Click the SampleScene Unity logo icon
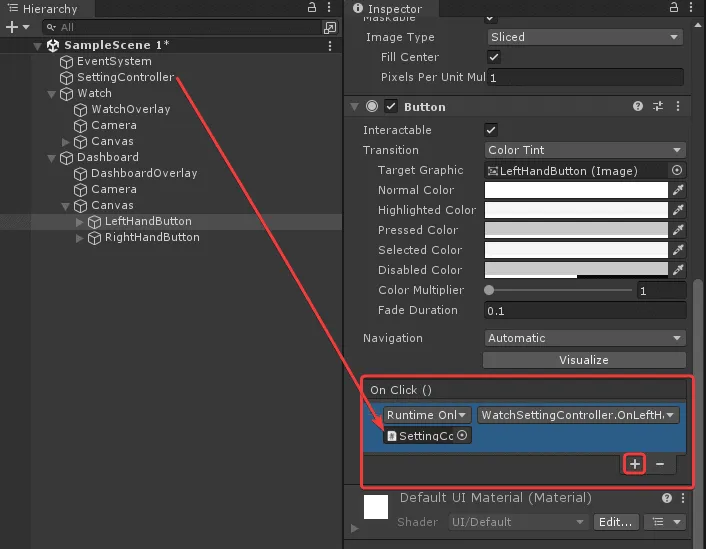 53,45
